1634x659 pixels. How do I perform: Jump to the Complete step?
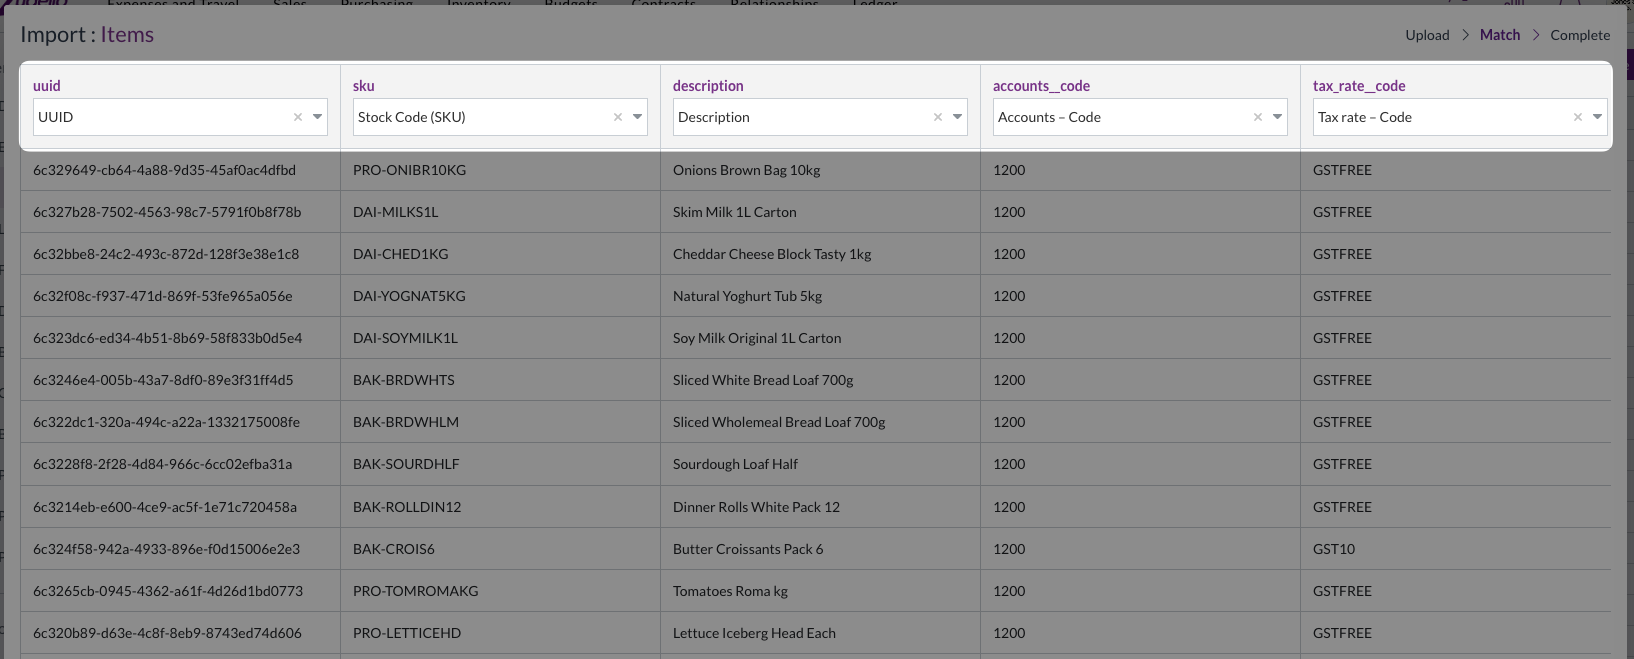click(x=1580, y=35)
